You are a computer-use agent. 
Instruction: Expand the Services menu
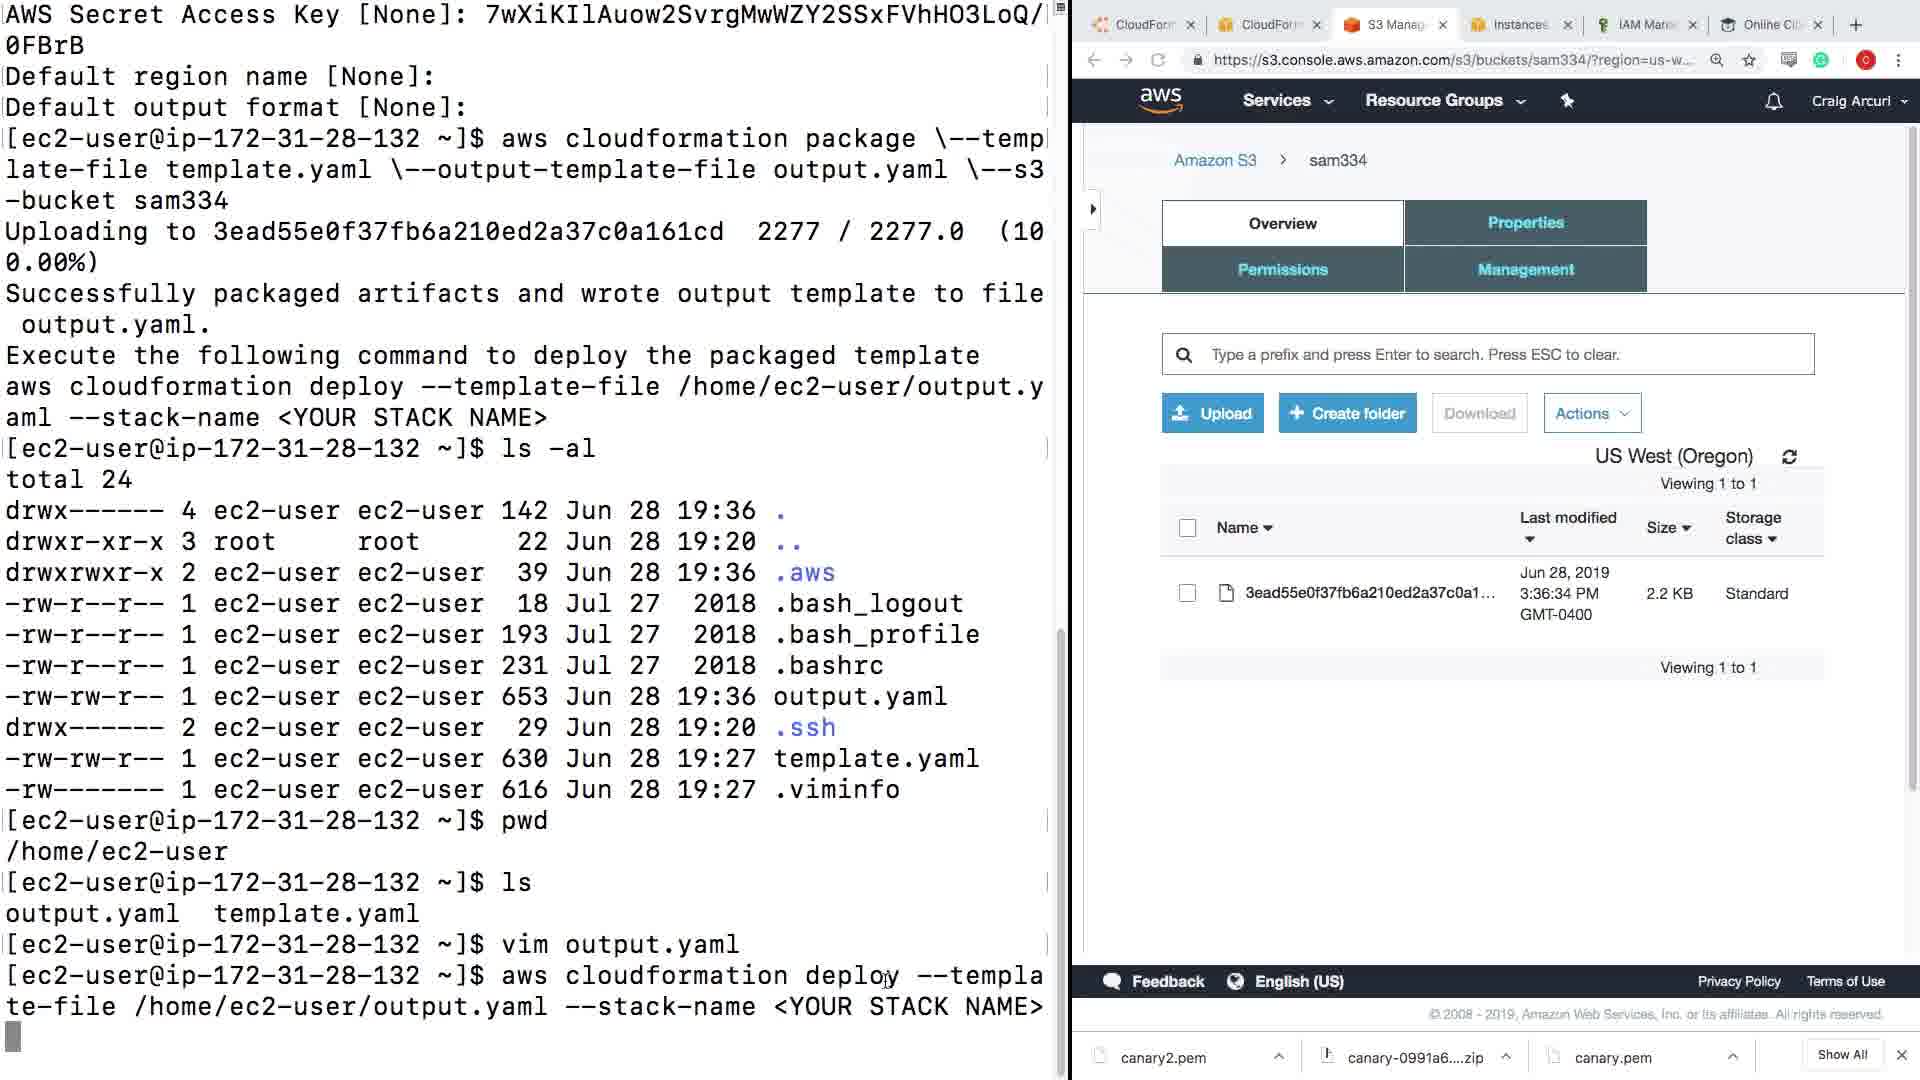point(1287,101)
